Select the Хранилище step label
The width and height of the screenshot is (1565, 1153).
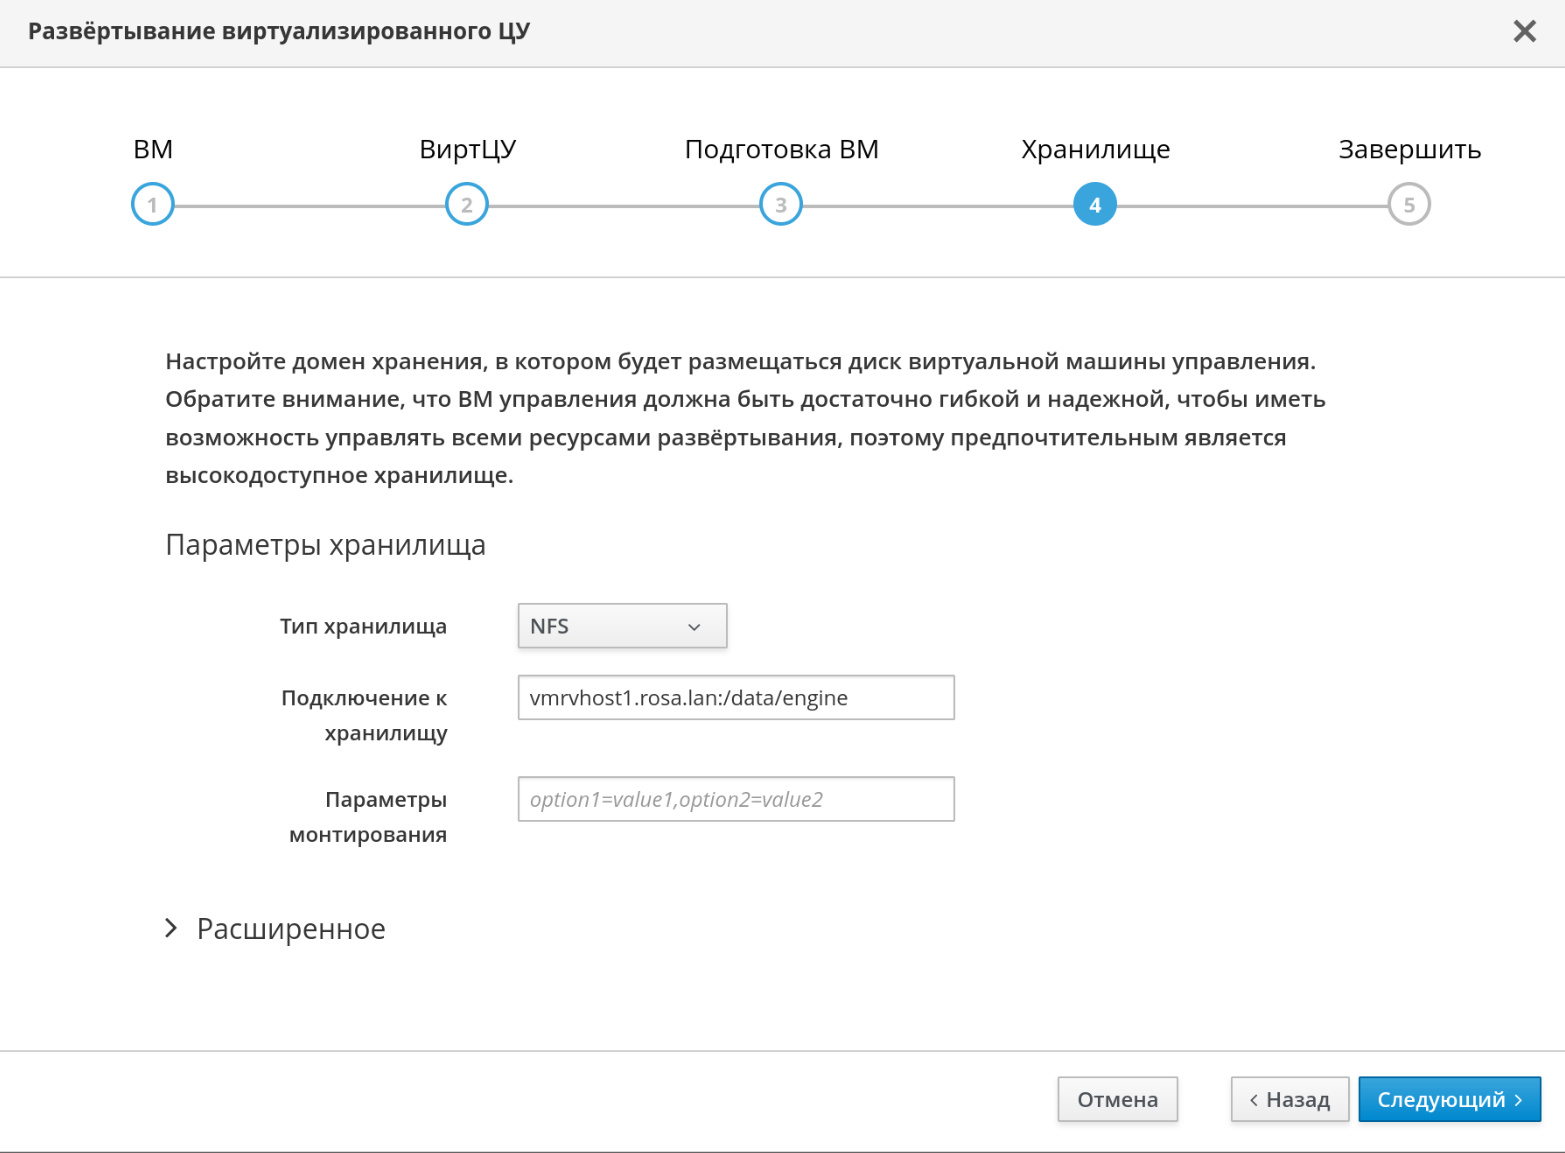1095,150
